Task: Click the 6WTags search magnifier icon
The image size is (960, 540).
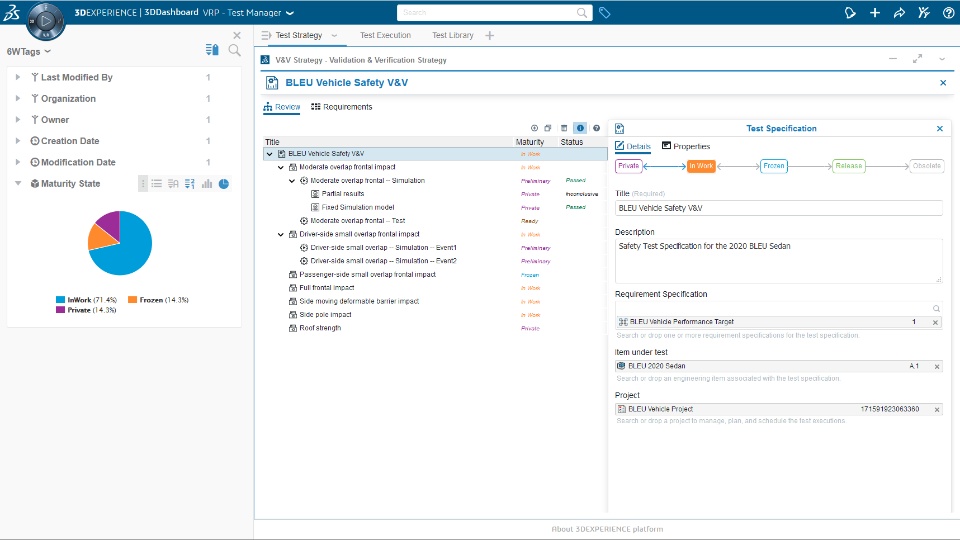Action: click(x=234, y=50)
